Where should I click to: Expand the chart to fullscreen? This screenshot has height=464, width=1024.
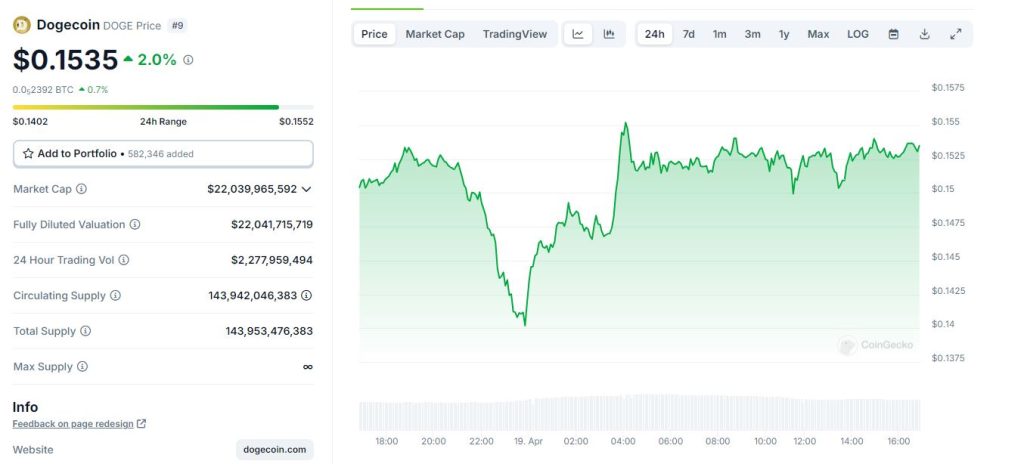(956, 34)
